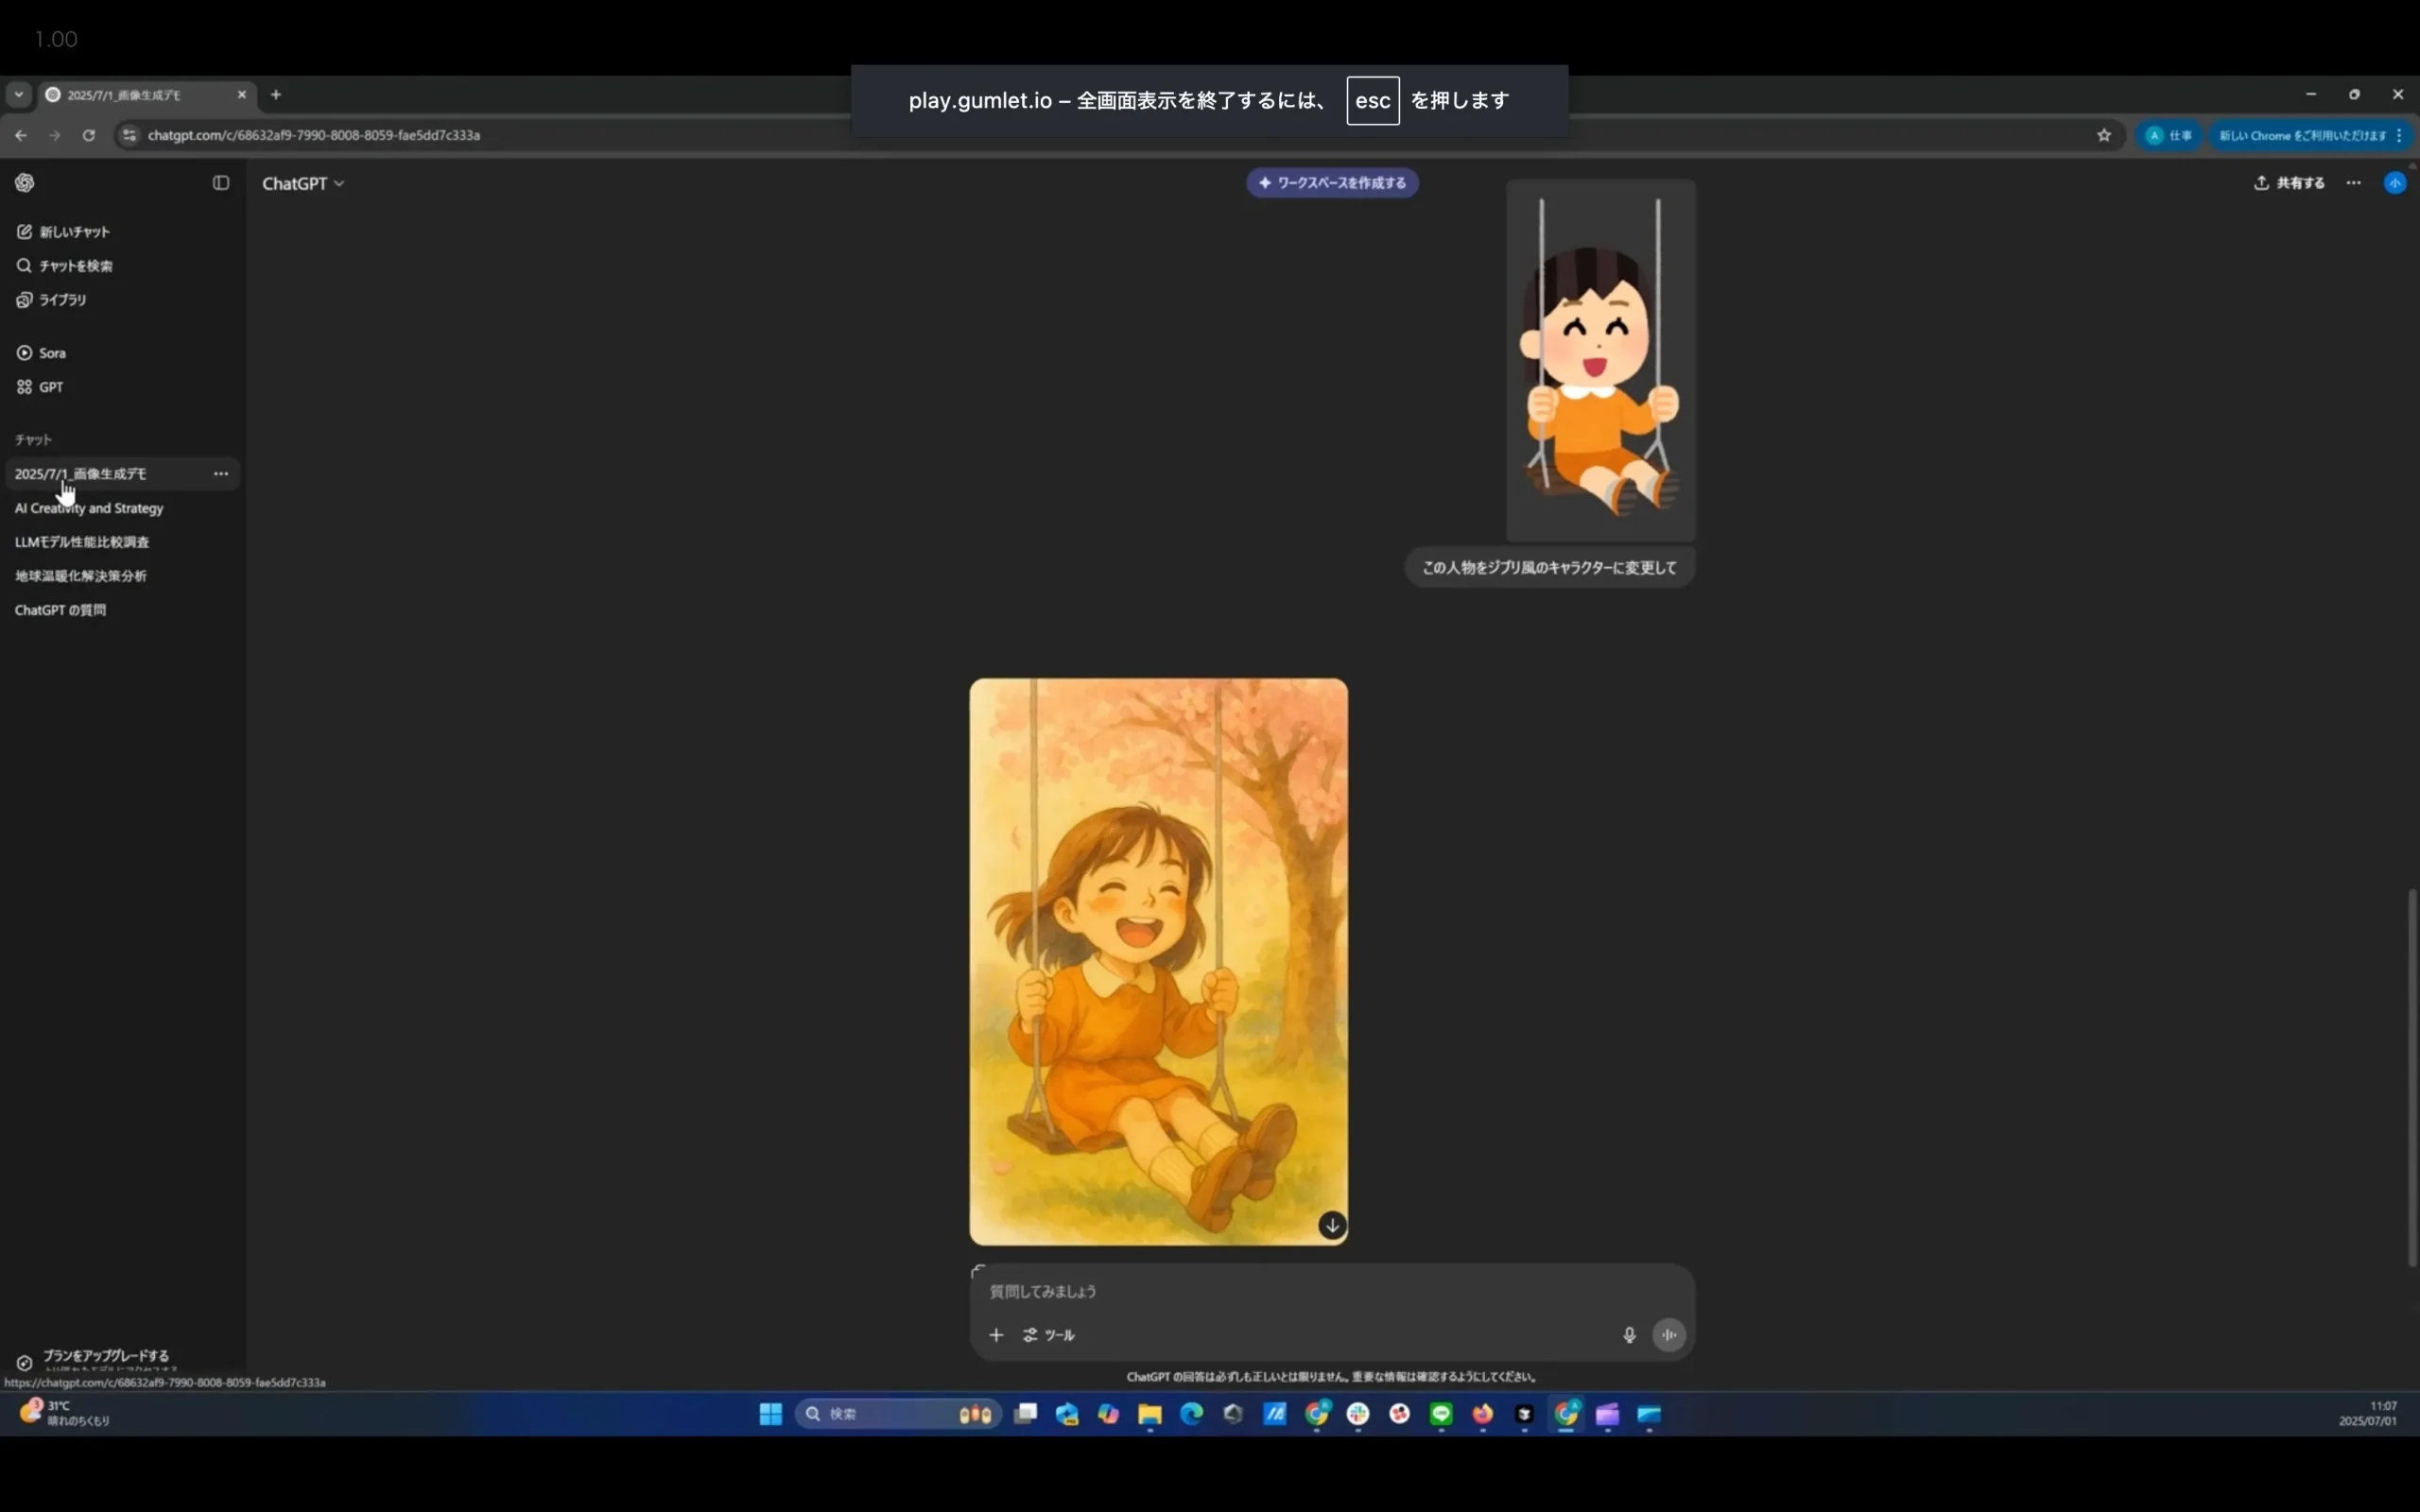
Task: Open the tab search dropdown arrow
Action: [x=18, y=95]
